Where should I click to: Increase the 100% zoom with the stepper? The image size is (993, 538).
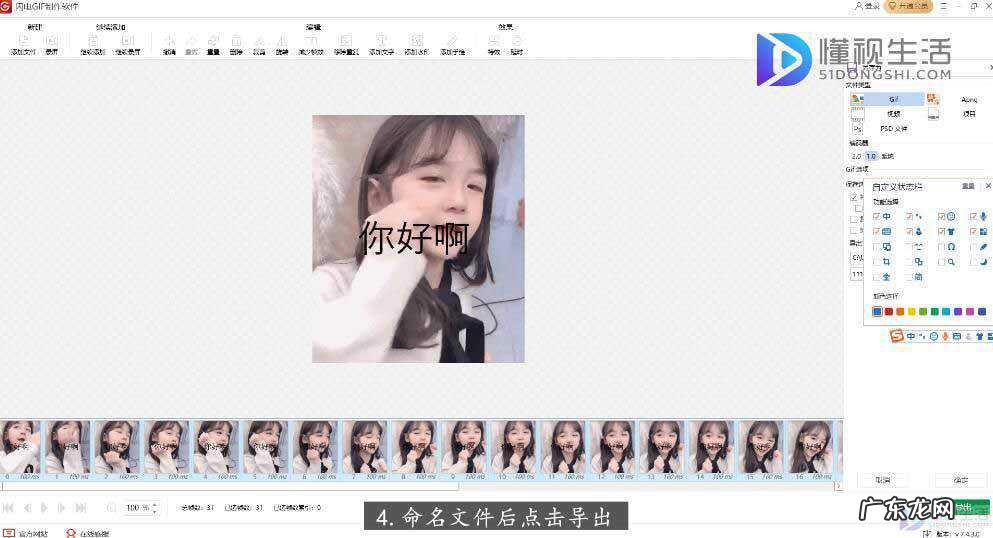coord(155,504)
